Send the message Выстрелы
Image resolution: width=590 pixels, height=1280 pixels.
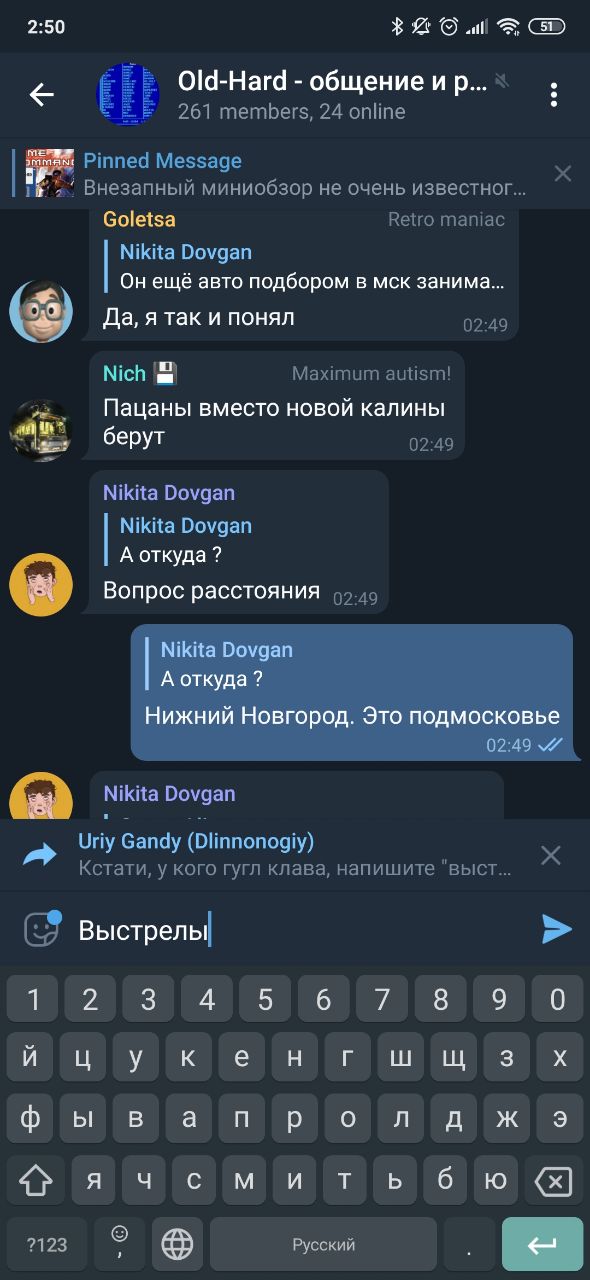pos(556,929)
